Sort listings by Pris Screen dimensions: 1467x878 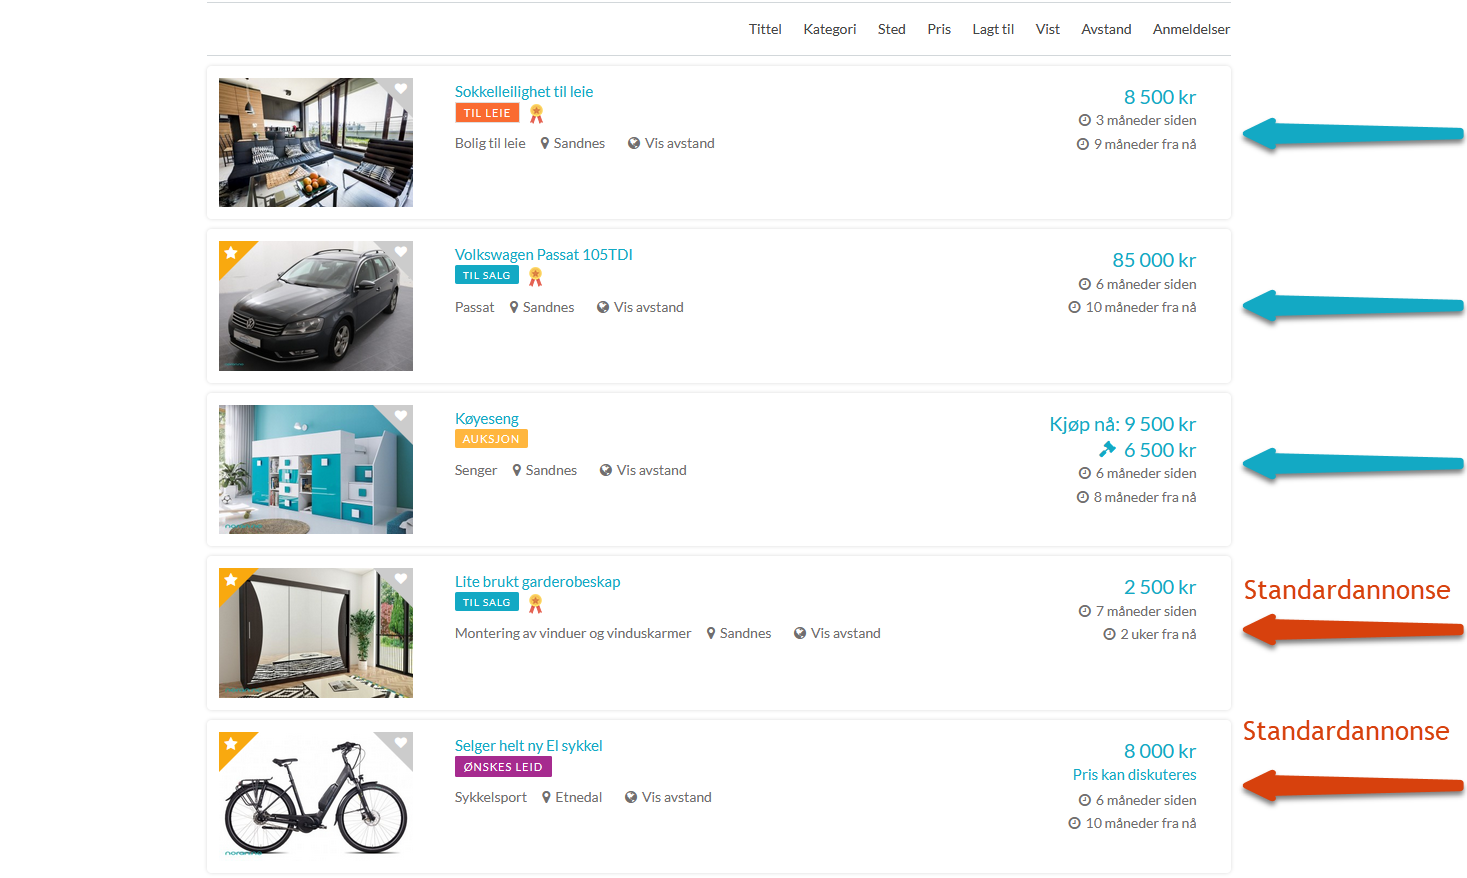click(939, 29)
